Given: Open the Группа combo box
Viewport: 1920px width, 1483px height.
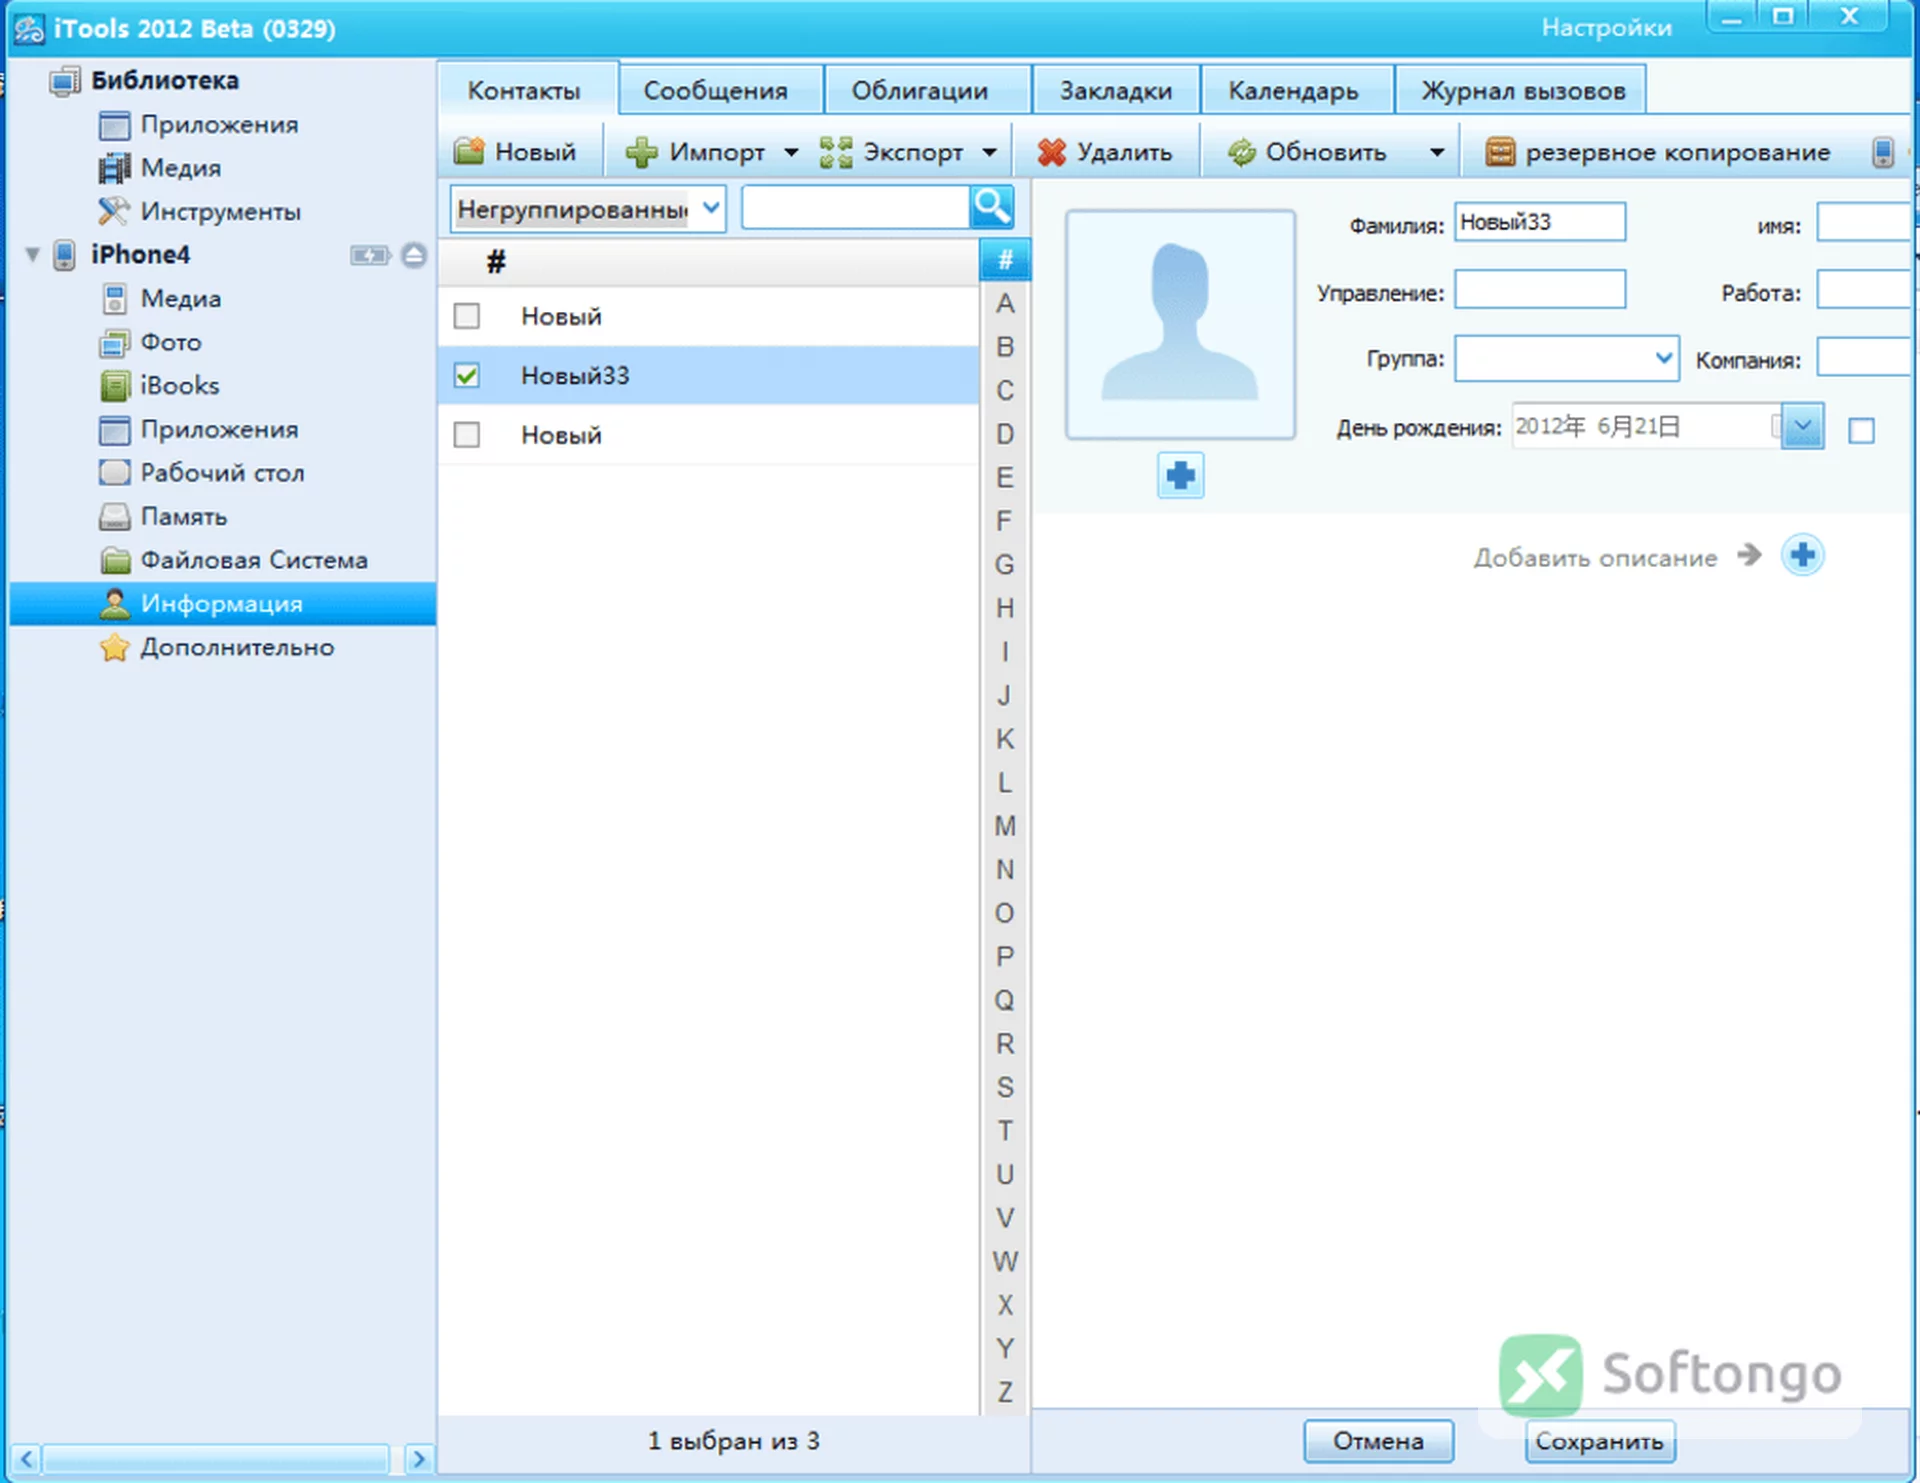Looking at the screenshot, I should 1566,358.
